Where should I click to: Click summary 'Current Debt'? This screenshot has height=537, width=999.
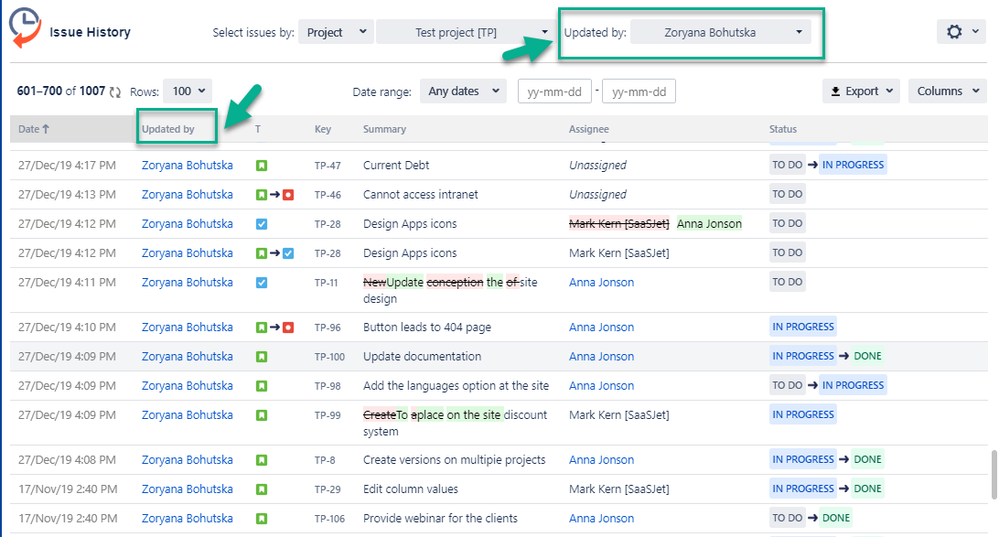pyautogui.click(x=396, y=165)
